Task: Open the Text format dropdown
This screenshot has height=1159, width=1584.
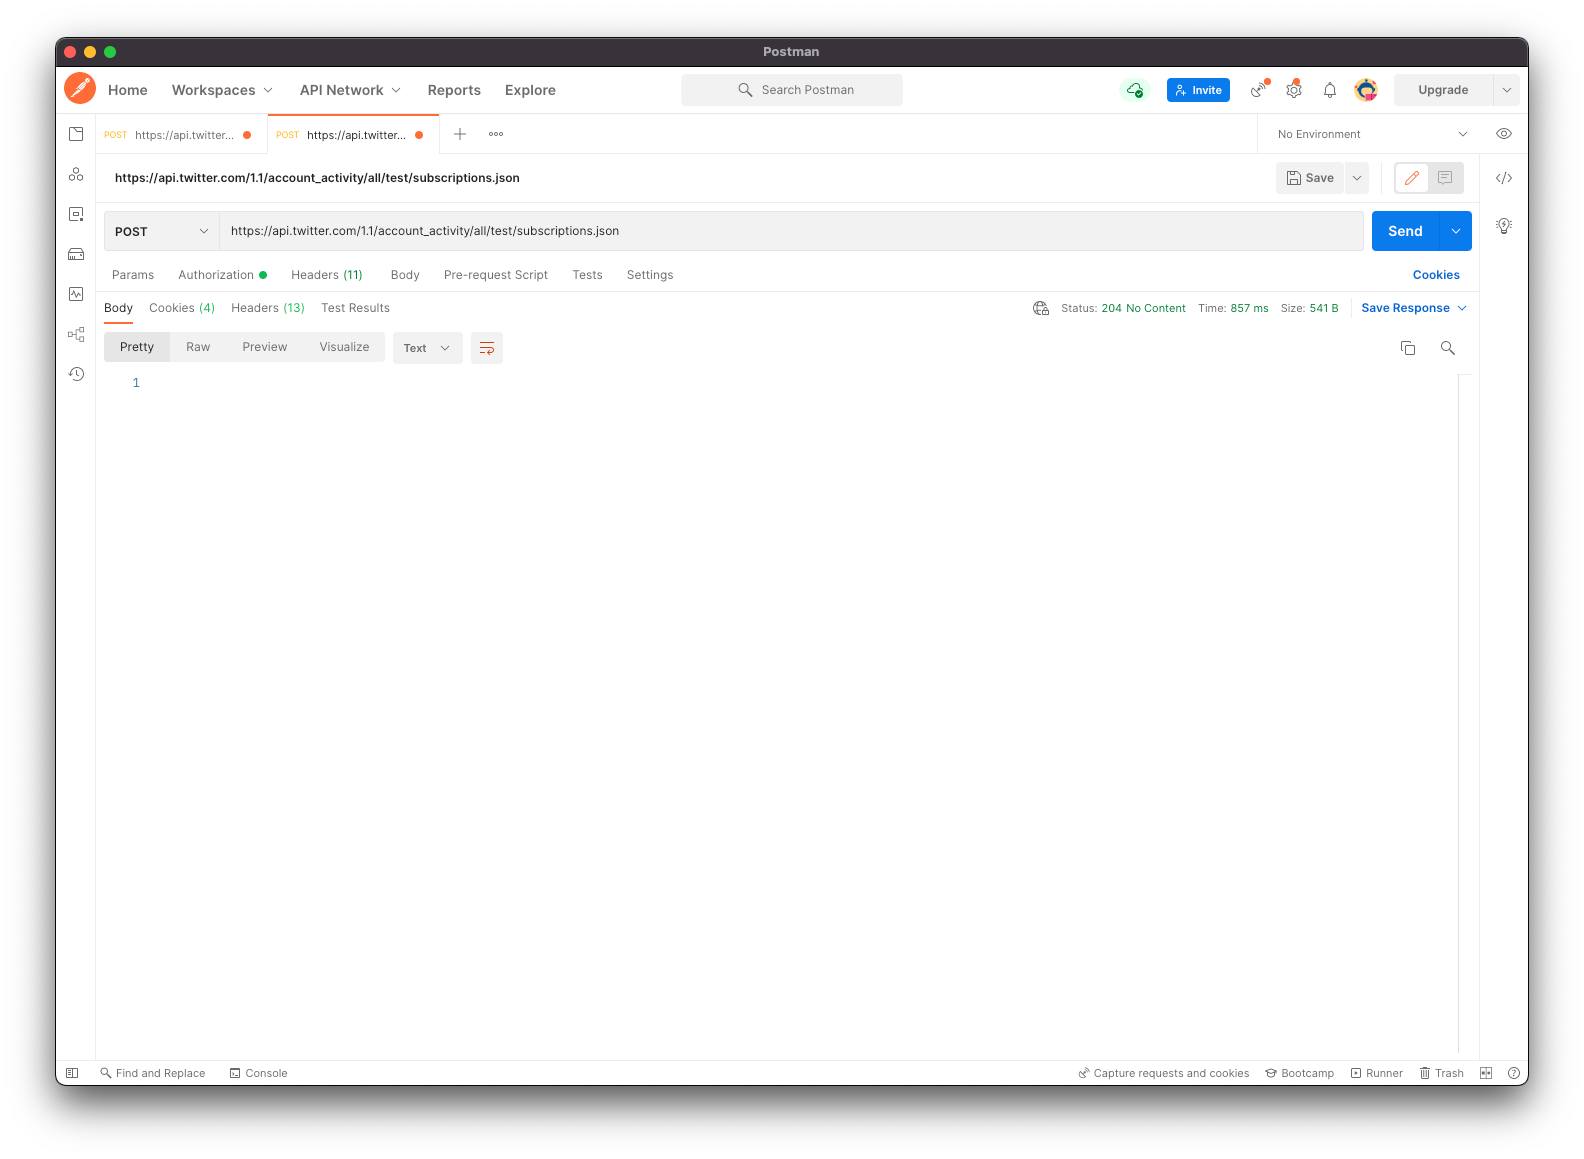Action: (428, 348)
